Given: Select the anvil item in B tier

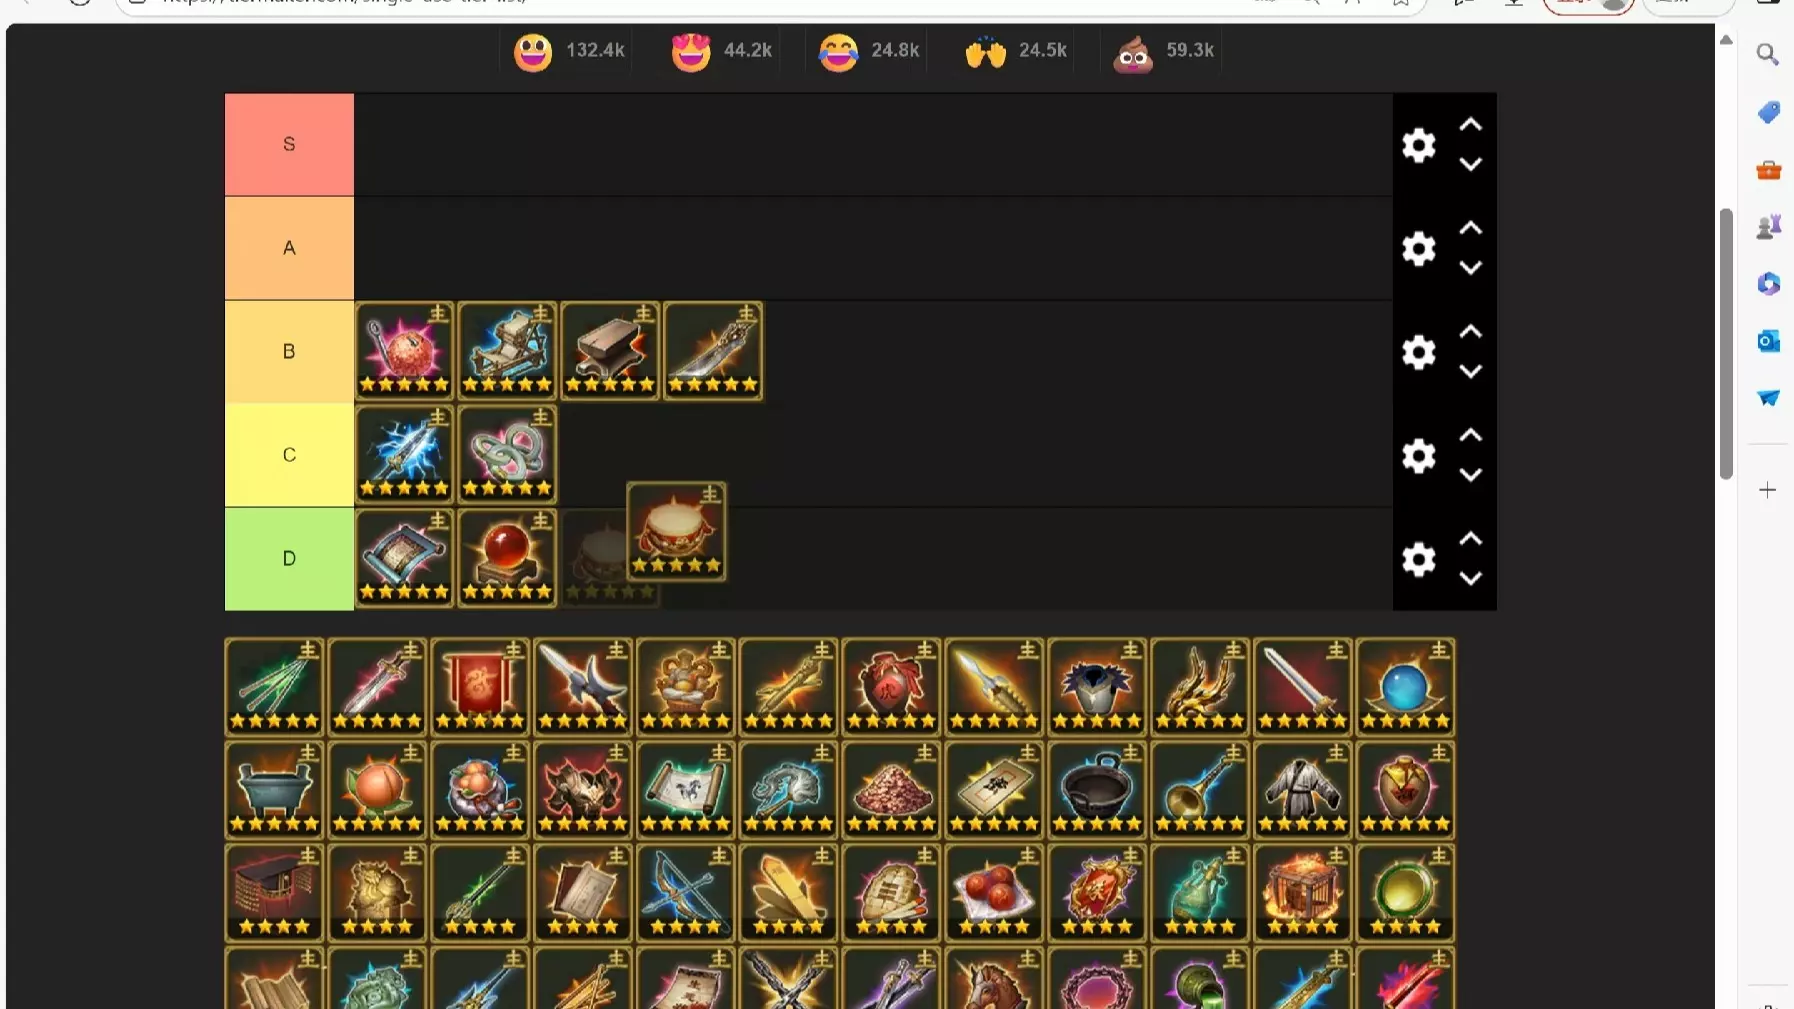Looking at the screenshot, I should click(610, 351).
